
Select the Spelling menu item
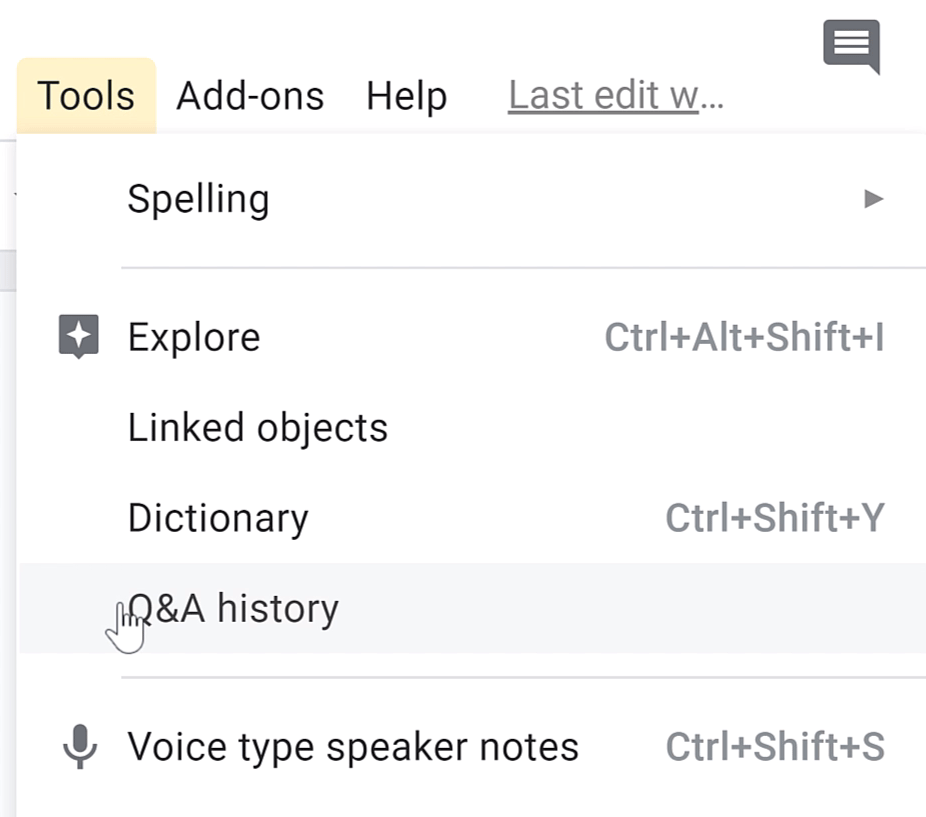471,199
